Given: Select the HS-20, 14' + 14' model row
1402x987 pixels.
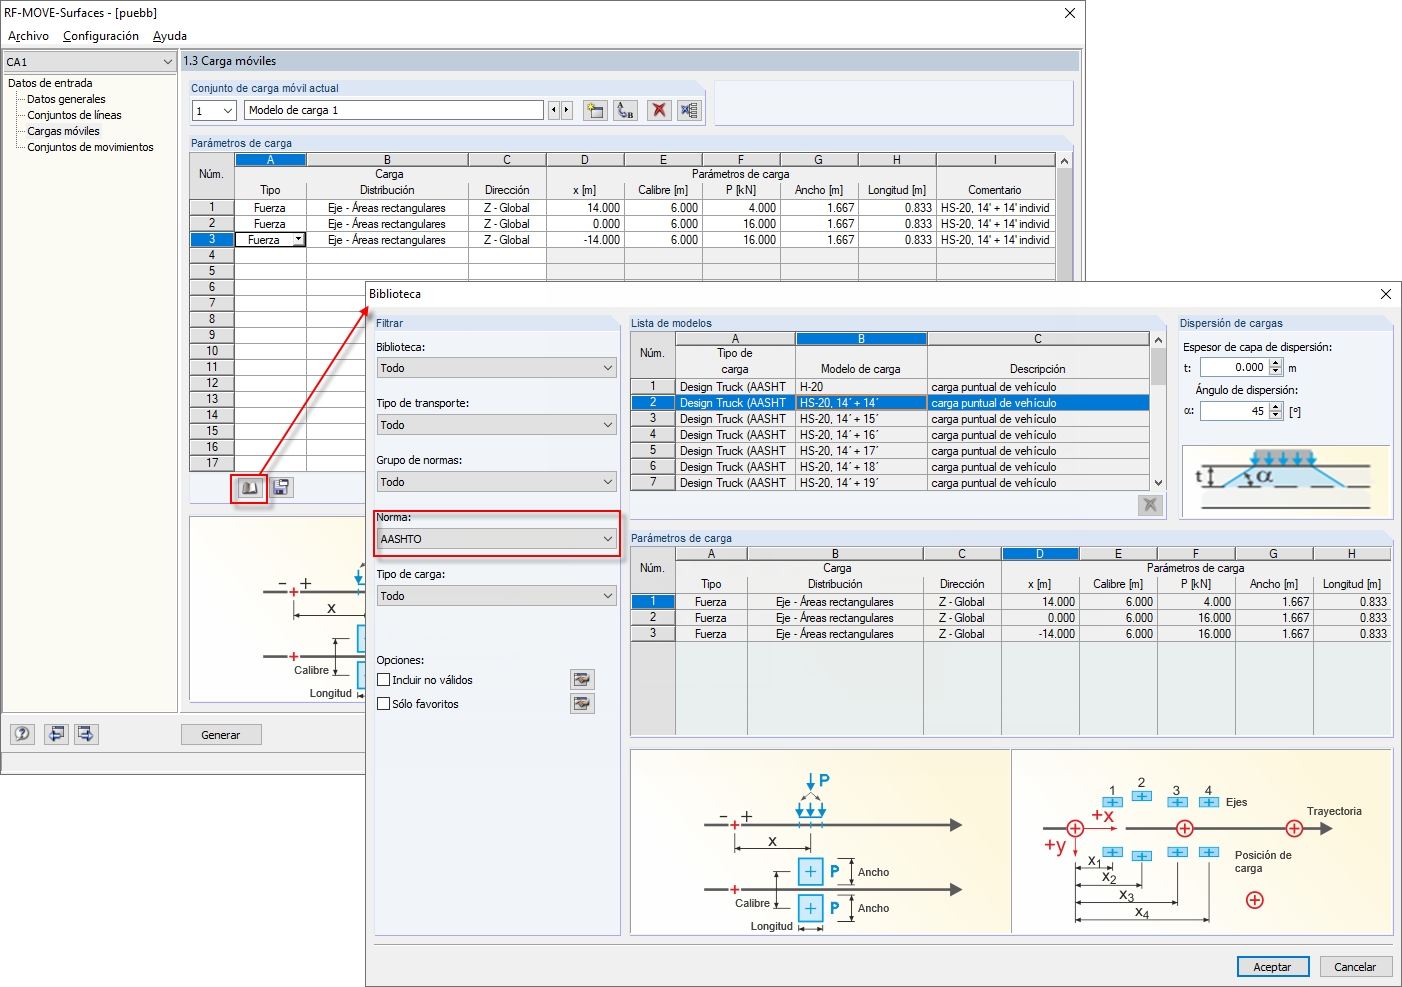Looking at the screenshot, I should (x=890, y=403).
